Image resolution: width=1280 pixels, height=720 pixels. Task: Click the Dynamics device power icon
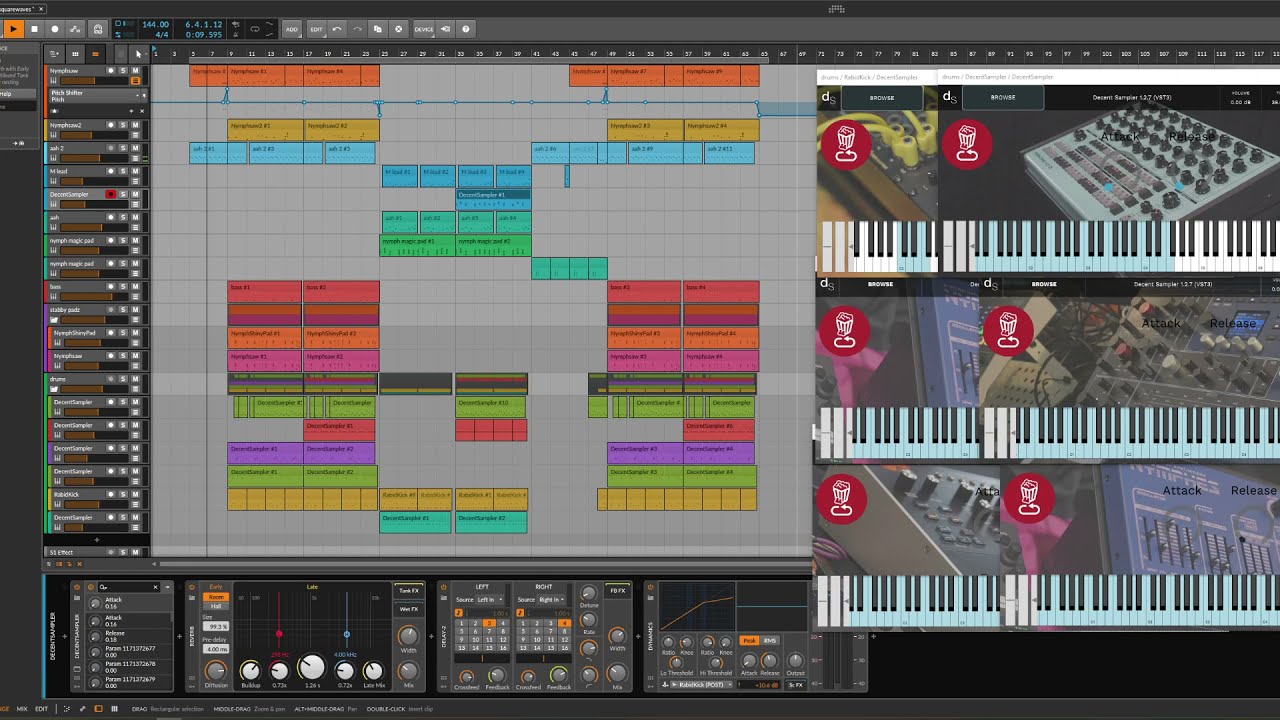point(652,587)
